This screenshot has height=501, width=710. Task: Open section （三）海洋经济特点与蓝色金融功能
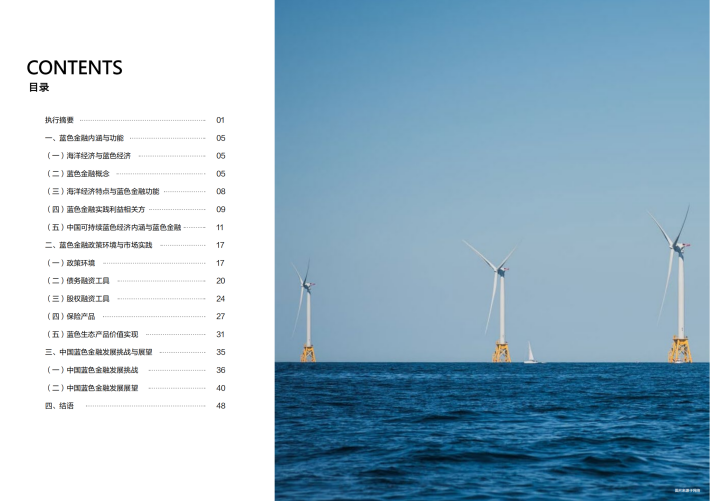point(102,192)
